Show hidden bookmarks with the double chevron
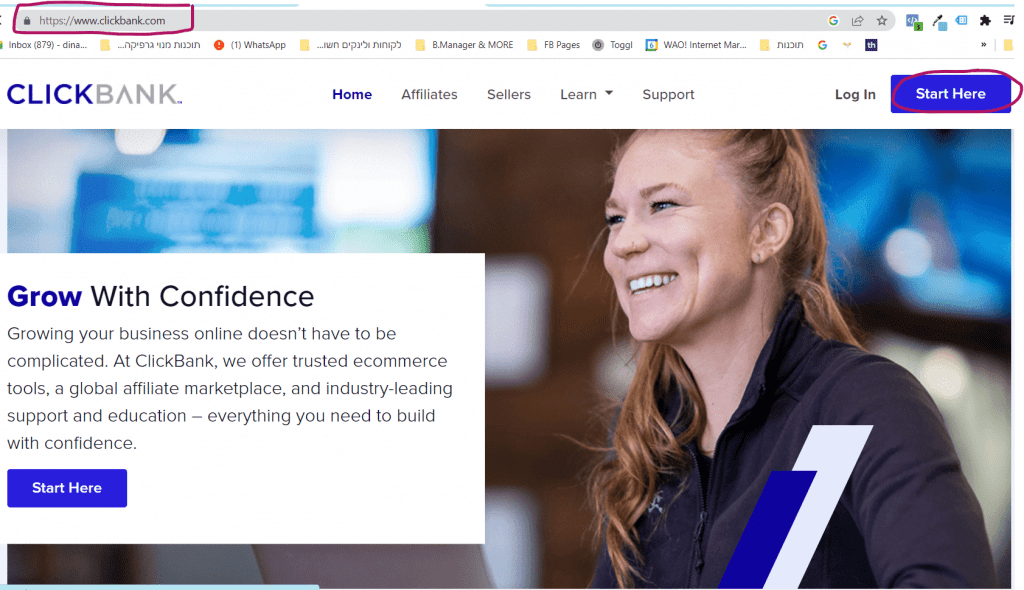This screenshot has width=1024, height=590. pos(984,45)
